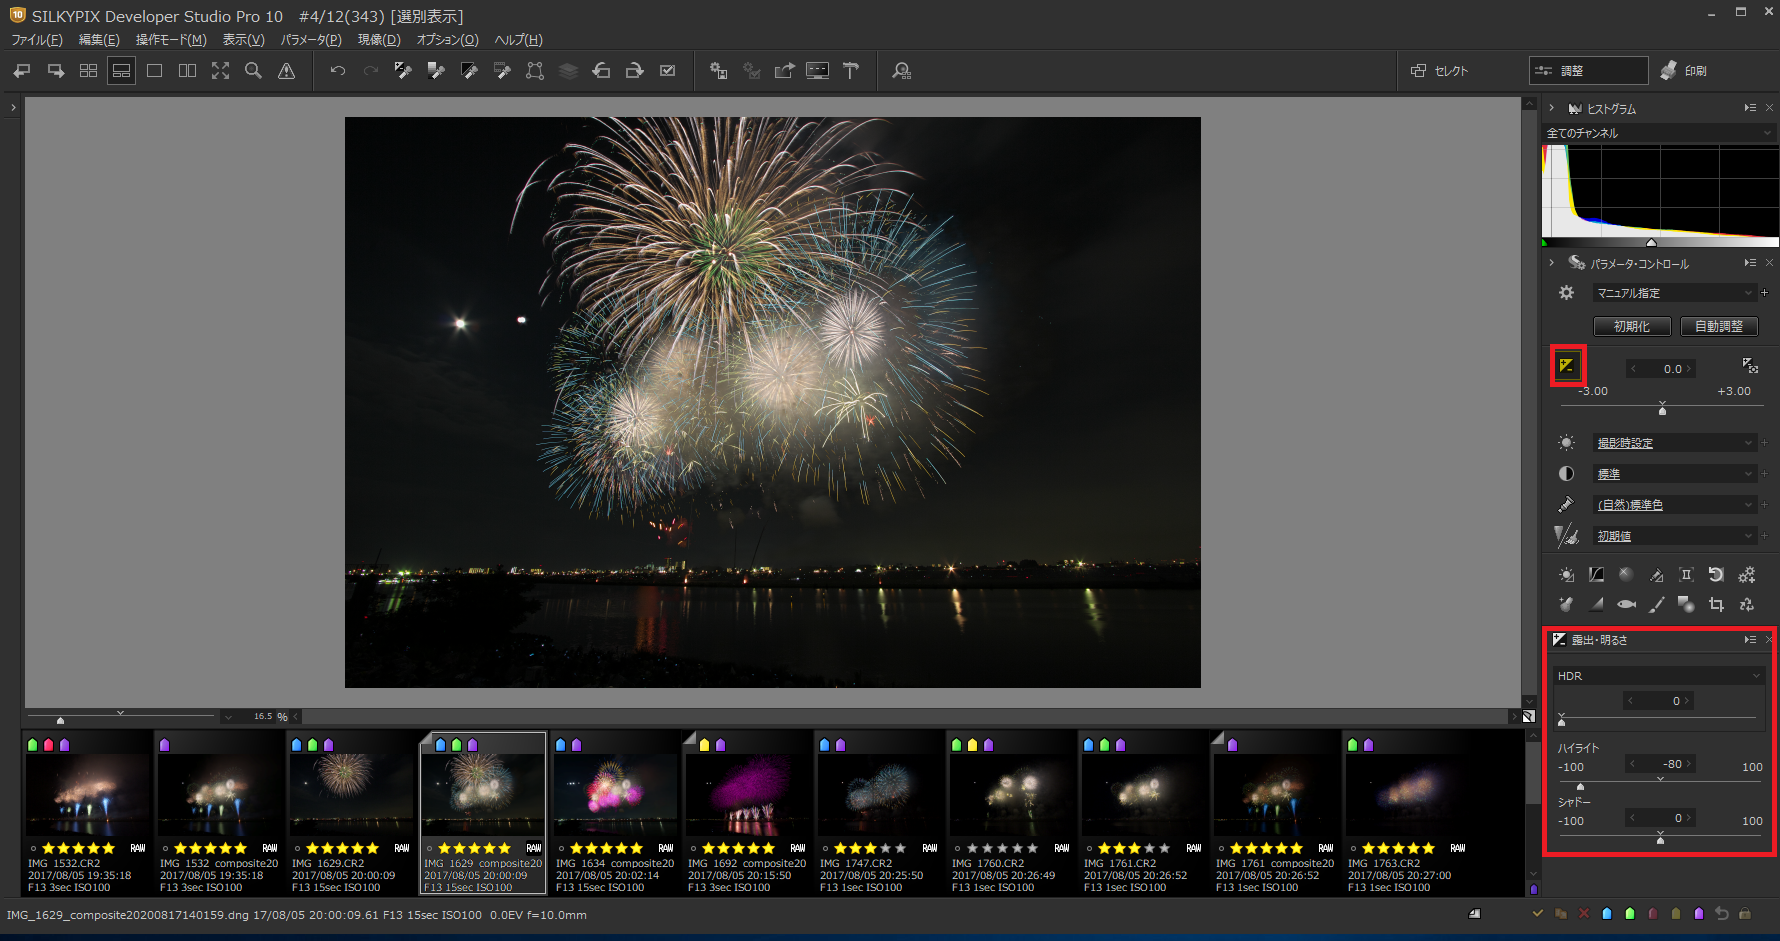1780x941 pixels.
Task: Toggle blue tag mark in status bar
Action: (1607, 914)
